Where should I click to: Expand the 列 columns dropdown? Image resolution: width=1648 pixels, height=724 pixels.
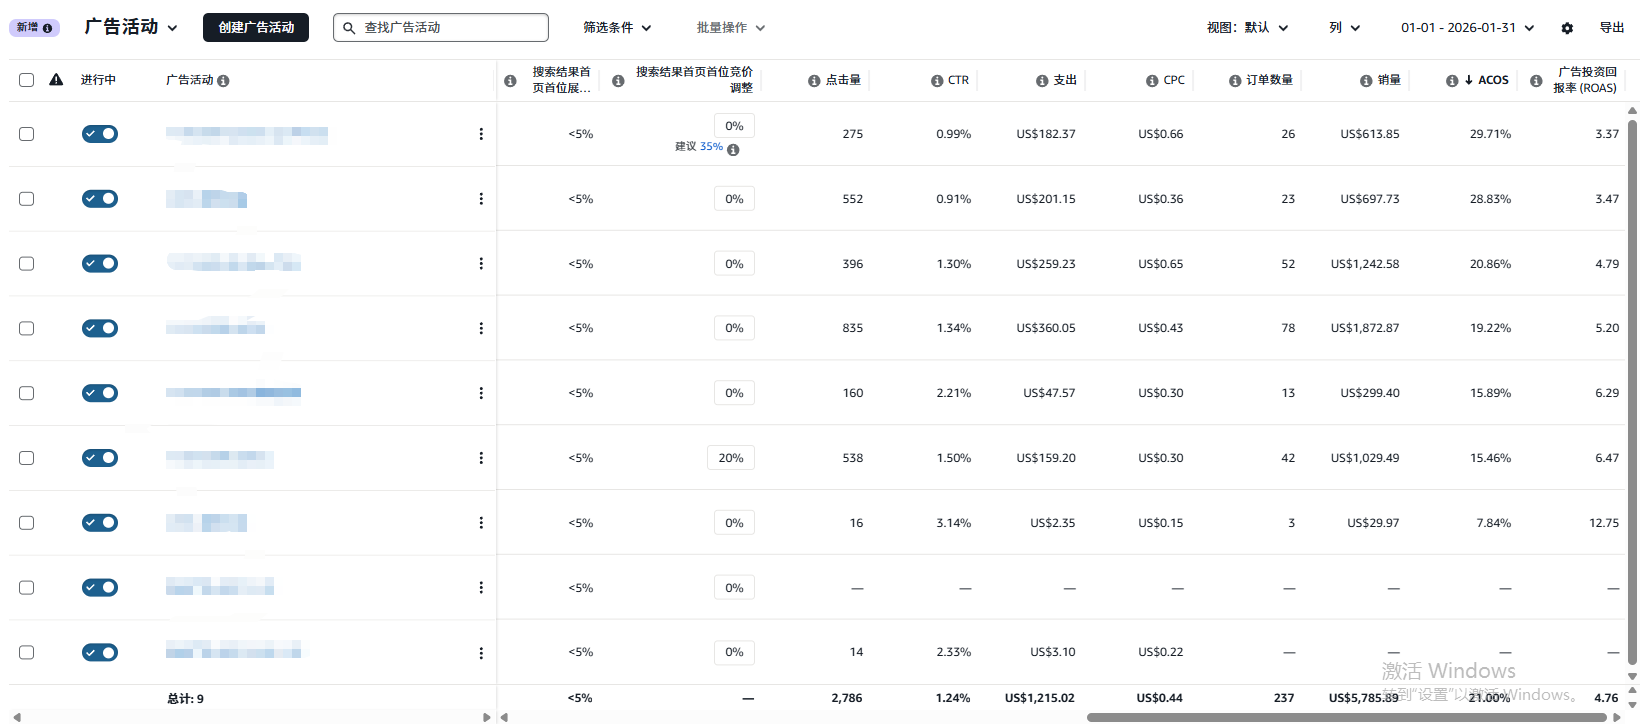point(1344,28)
